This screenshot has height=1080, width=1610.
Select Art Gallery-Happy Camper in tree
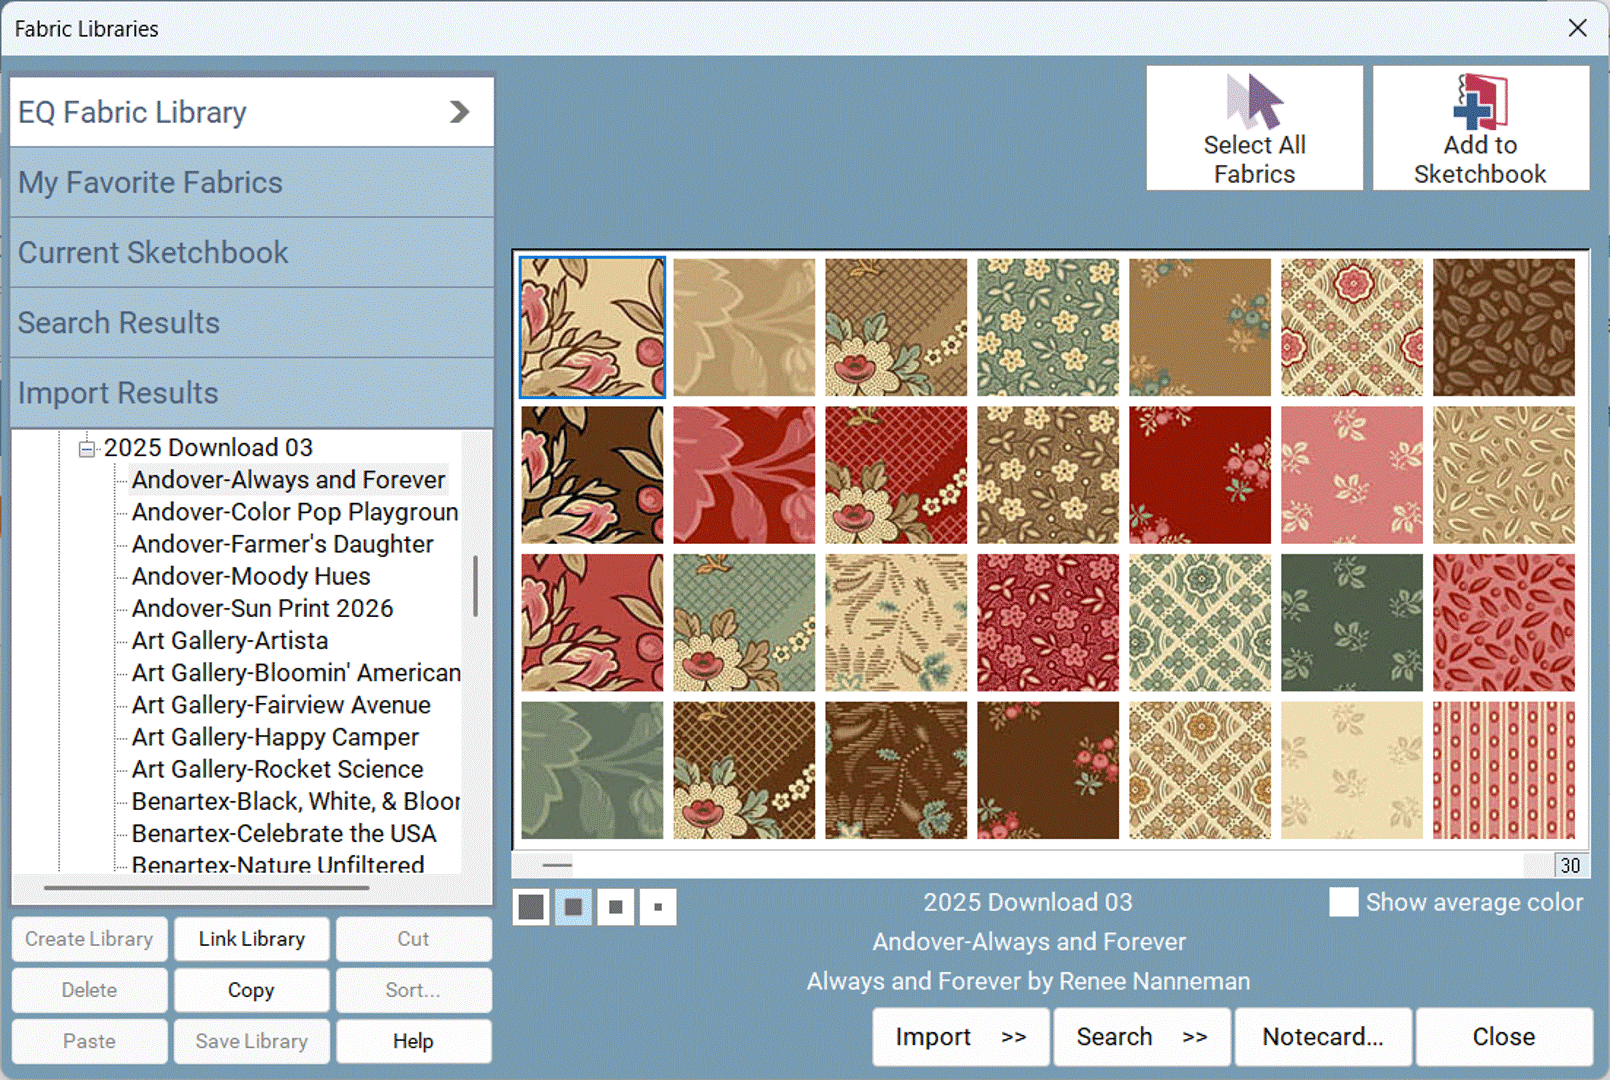[x=275, y=737]
